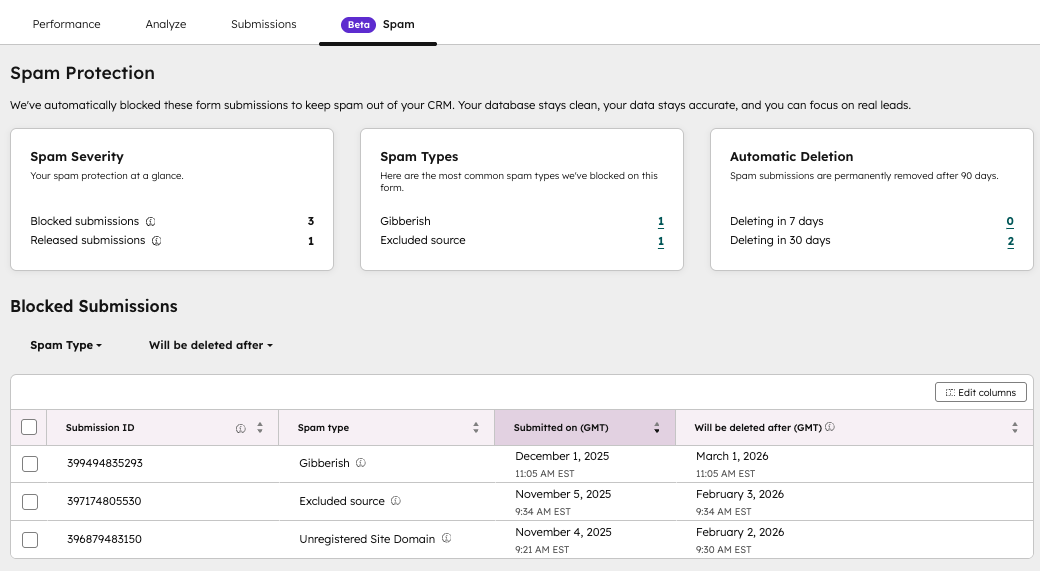The width and height of the screenshot is (1040, 571).
Task: Sort by Spam type column arrows
Action: pos(476,428)
